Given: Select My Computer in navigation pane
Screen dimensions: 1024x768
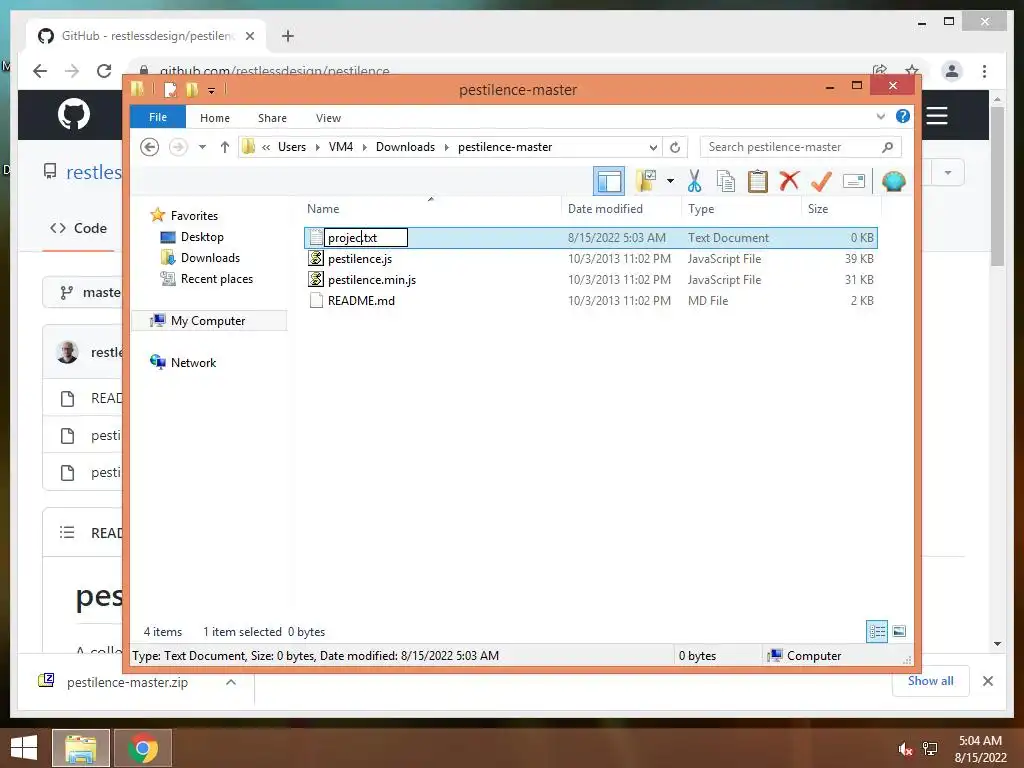Looking at the screenshot, I should tap(208, 321).
